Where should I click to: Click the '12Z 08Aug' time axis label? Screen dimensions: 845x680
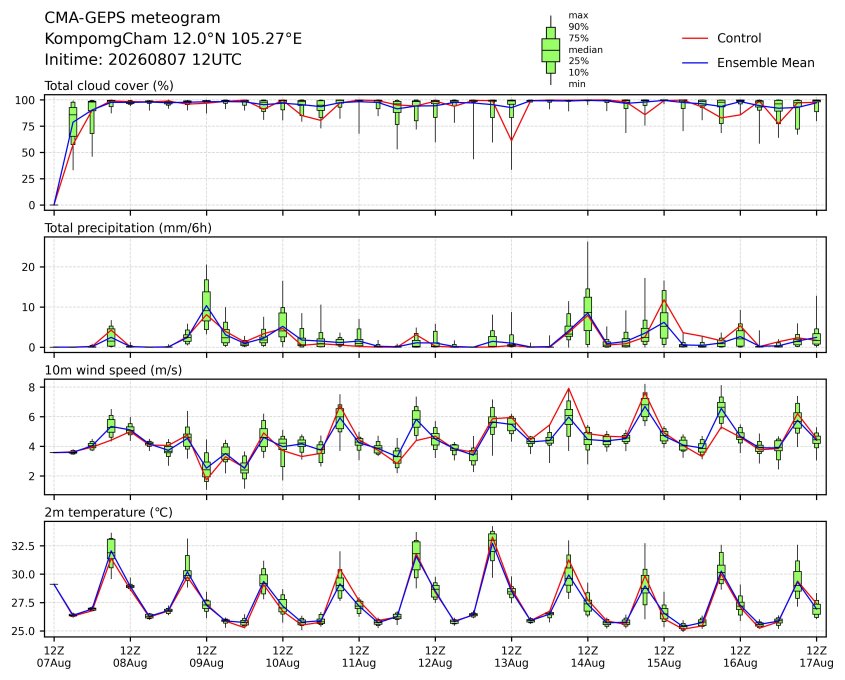pyautogui.click(x=130, y=656)
